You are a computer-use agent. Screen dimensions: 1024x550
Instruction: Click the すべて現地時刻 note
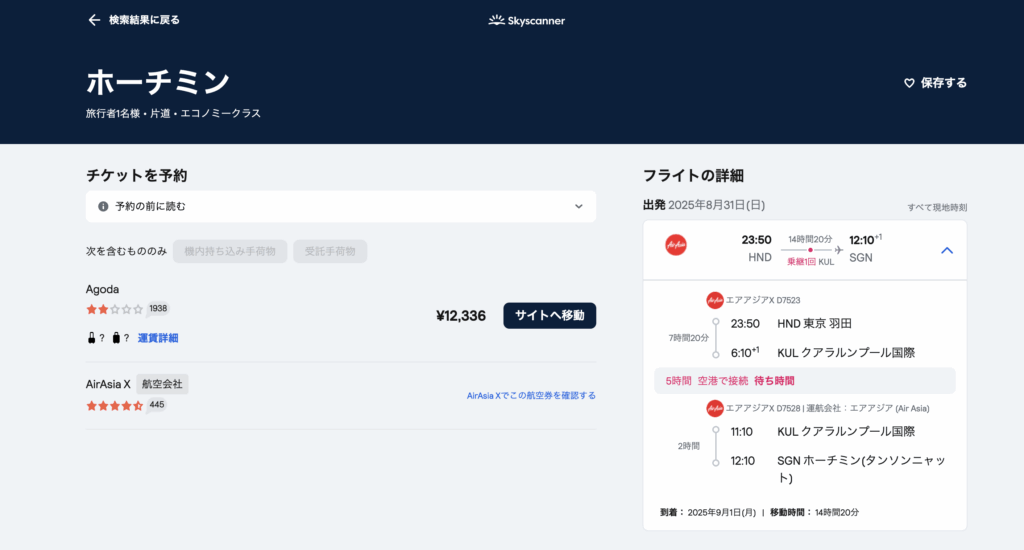pos(937,208)
